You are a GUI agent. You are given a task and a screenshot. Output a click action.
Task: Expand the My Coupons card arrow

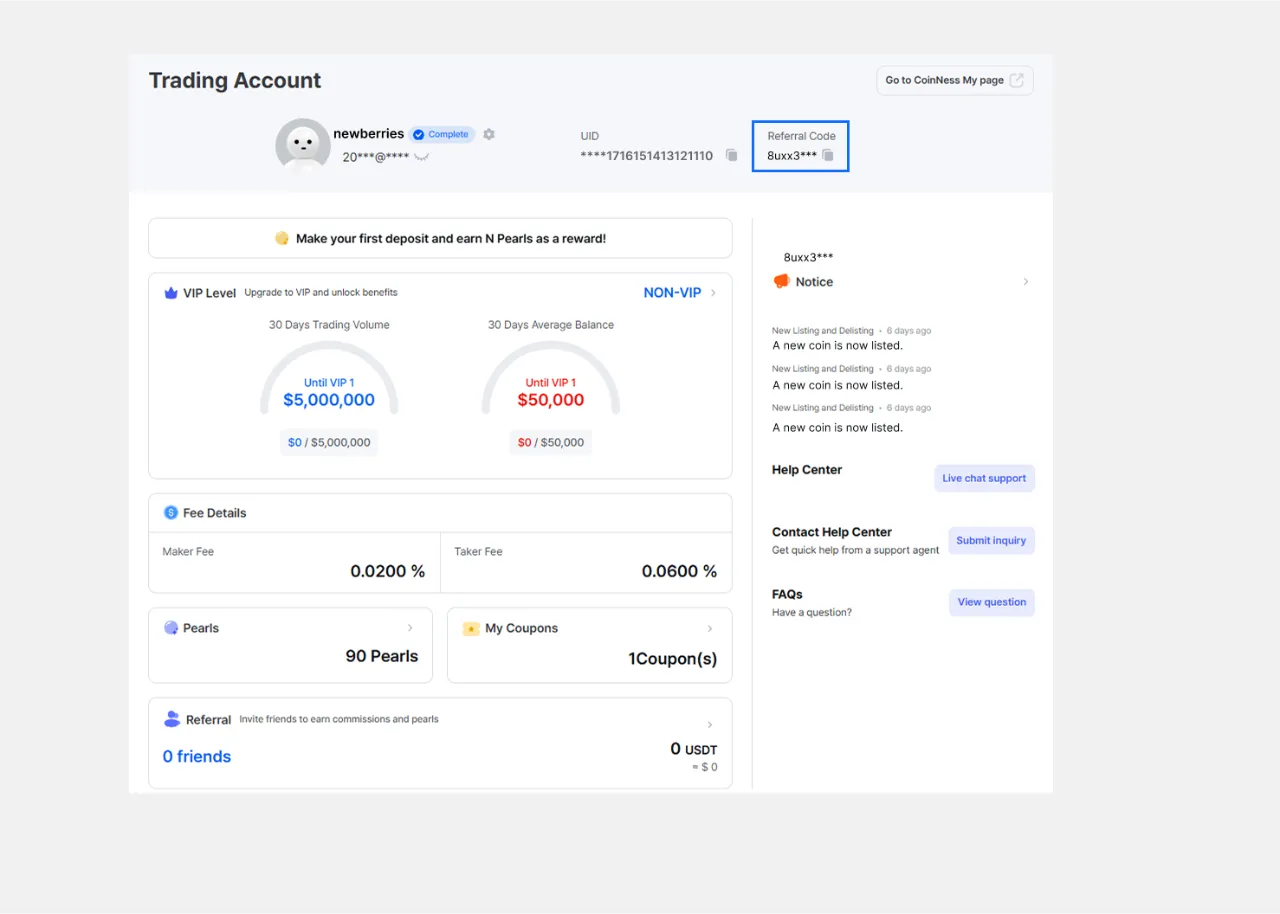(x=710, y=629)
